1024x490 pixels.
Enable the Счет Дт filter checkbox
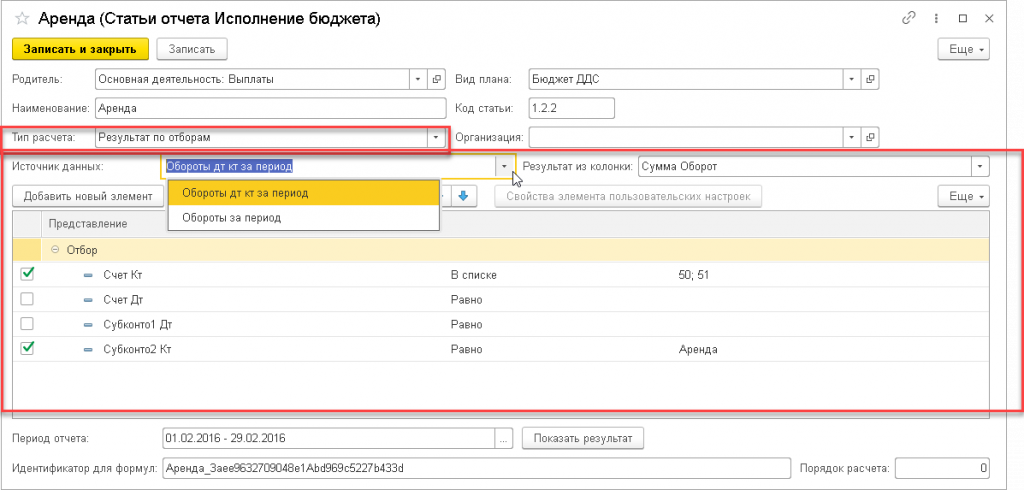(28, 299)
